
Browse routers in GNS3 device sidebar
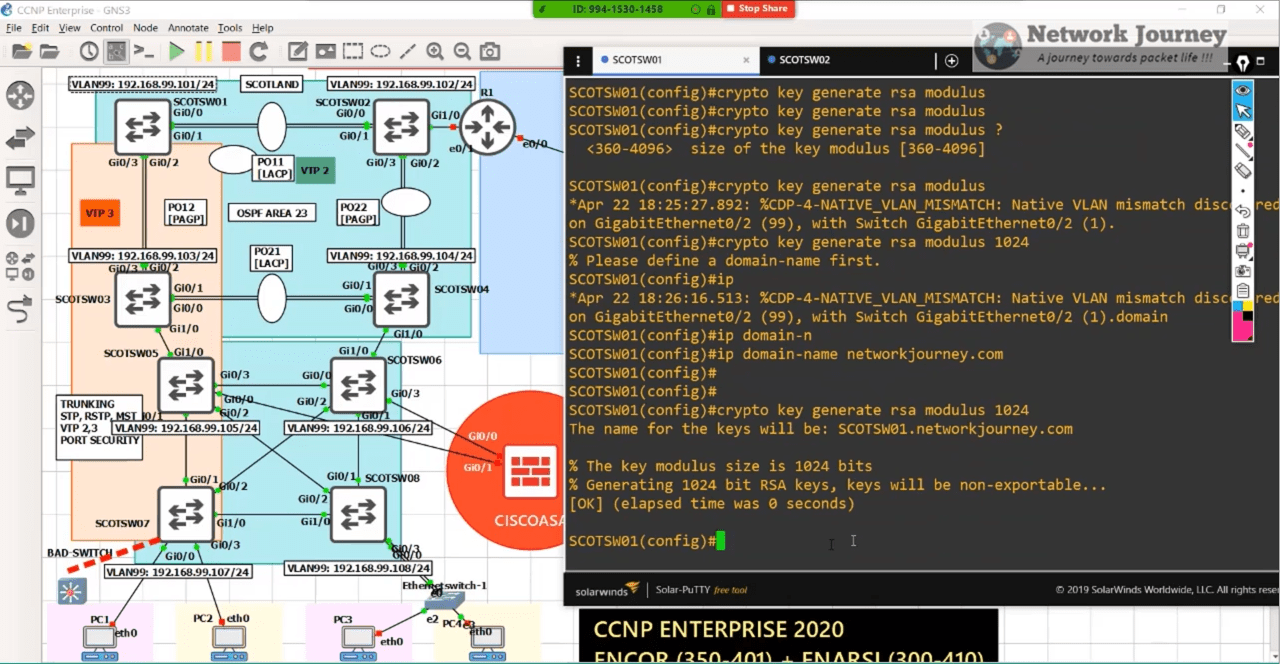click(20, 96)
